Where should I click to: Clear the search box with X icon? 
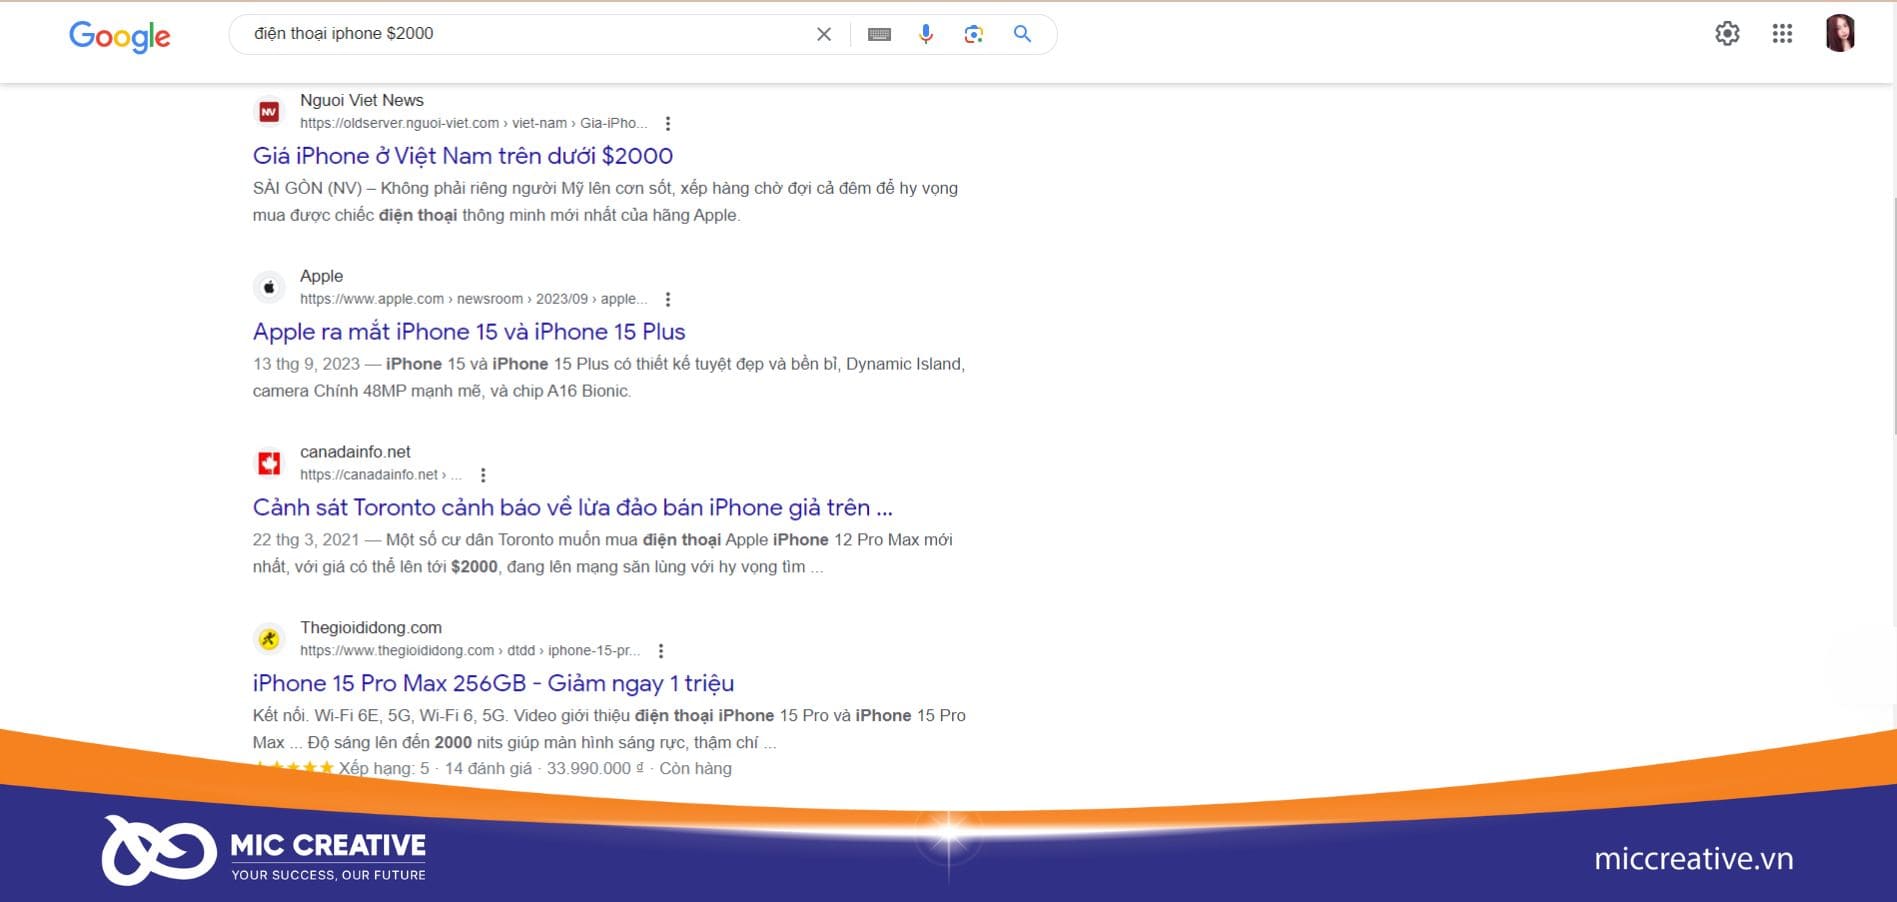tap(824, 34)
